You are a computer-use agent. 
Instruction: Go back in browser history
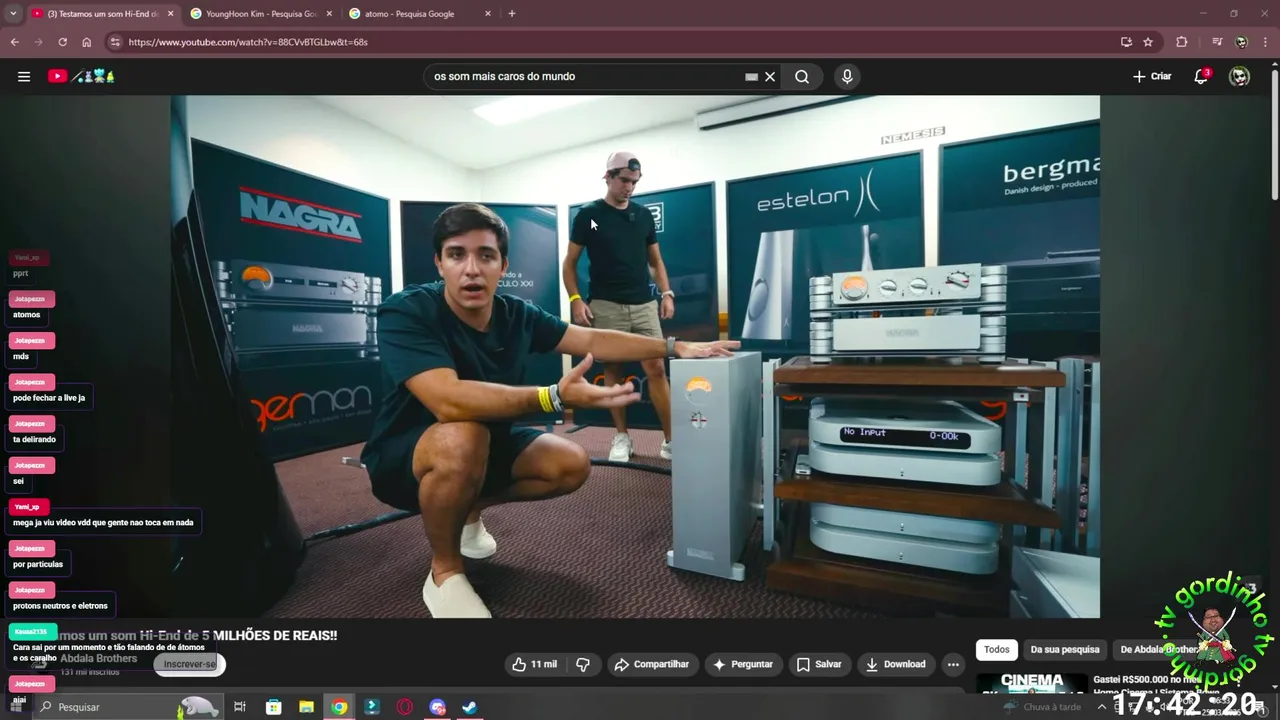14,42
